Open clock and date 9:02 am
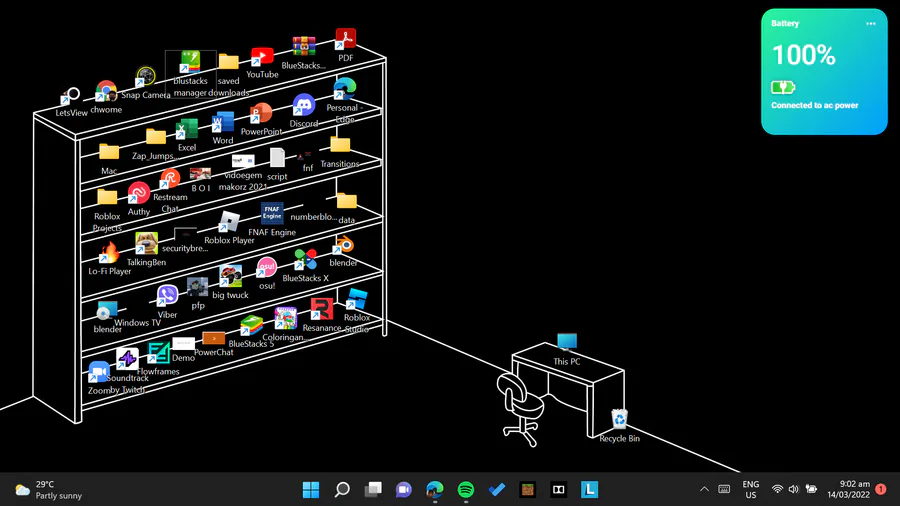The width and height of the screenshot is (900, 506). coord(848,489)
